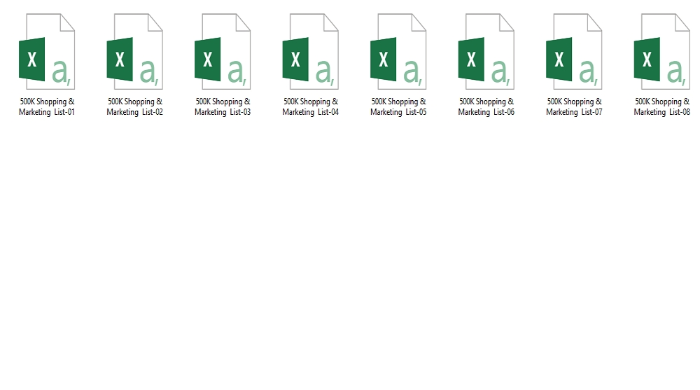Image resolution: width=700 pixels, height=390 pixels.
Task: Click the '500K Shopping & Marketing List-04' filename
Action: tap(311, 107)
